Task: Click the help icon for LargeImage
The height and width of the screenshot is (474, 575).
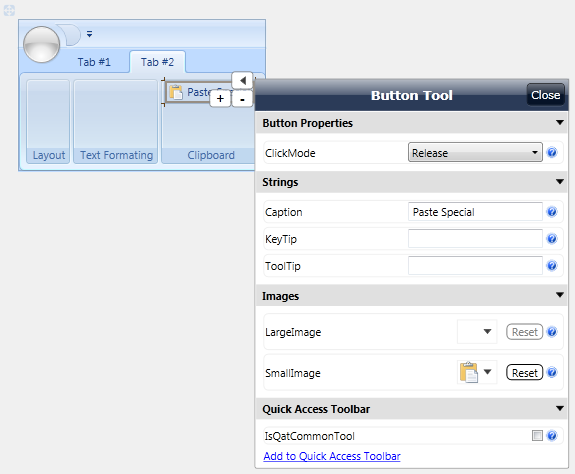Action: click(x=552, y=332)
